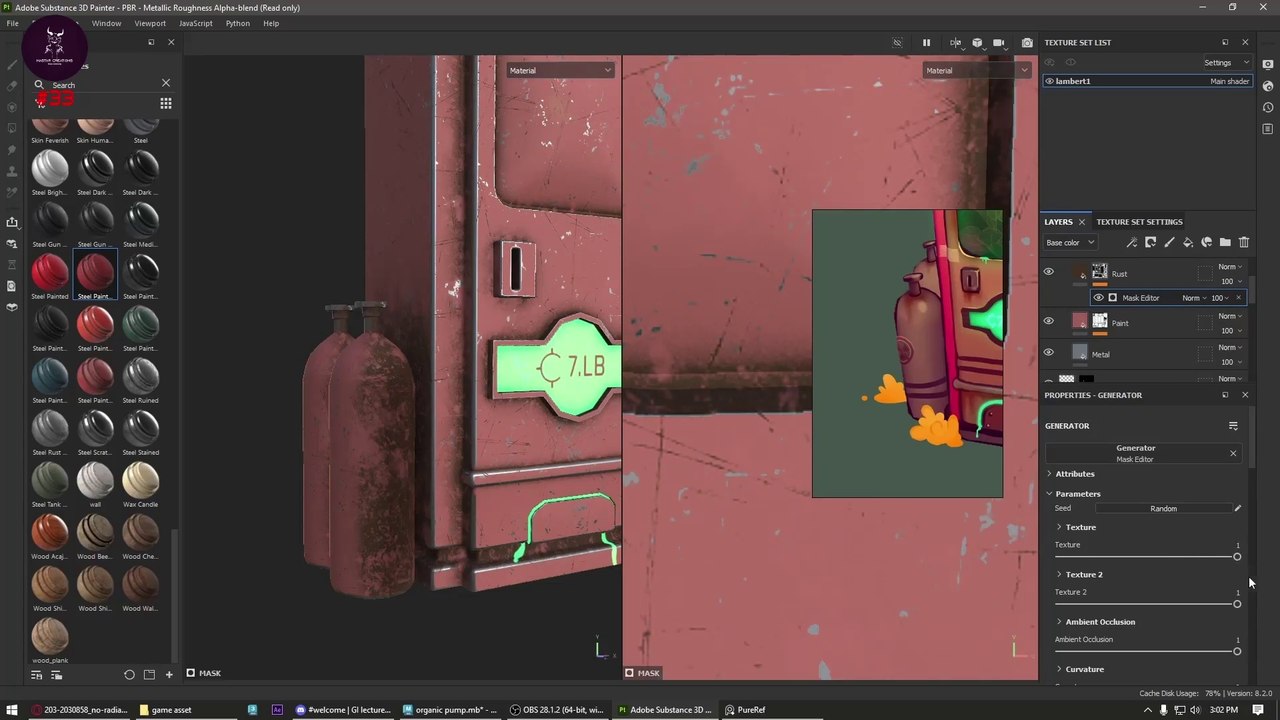
Task: Toggle visibility of lambert1 texture set
Action: [1049, 81]
